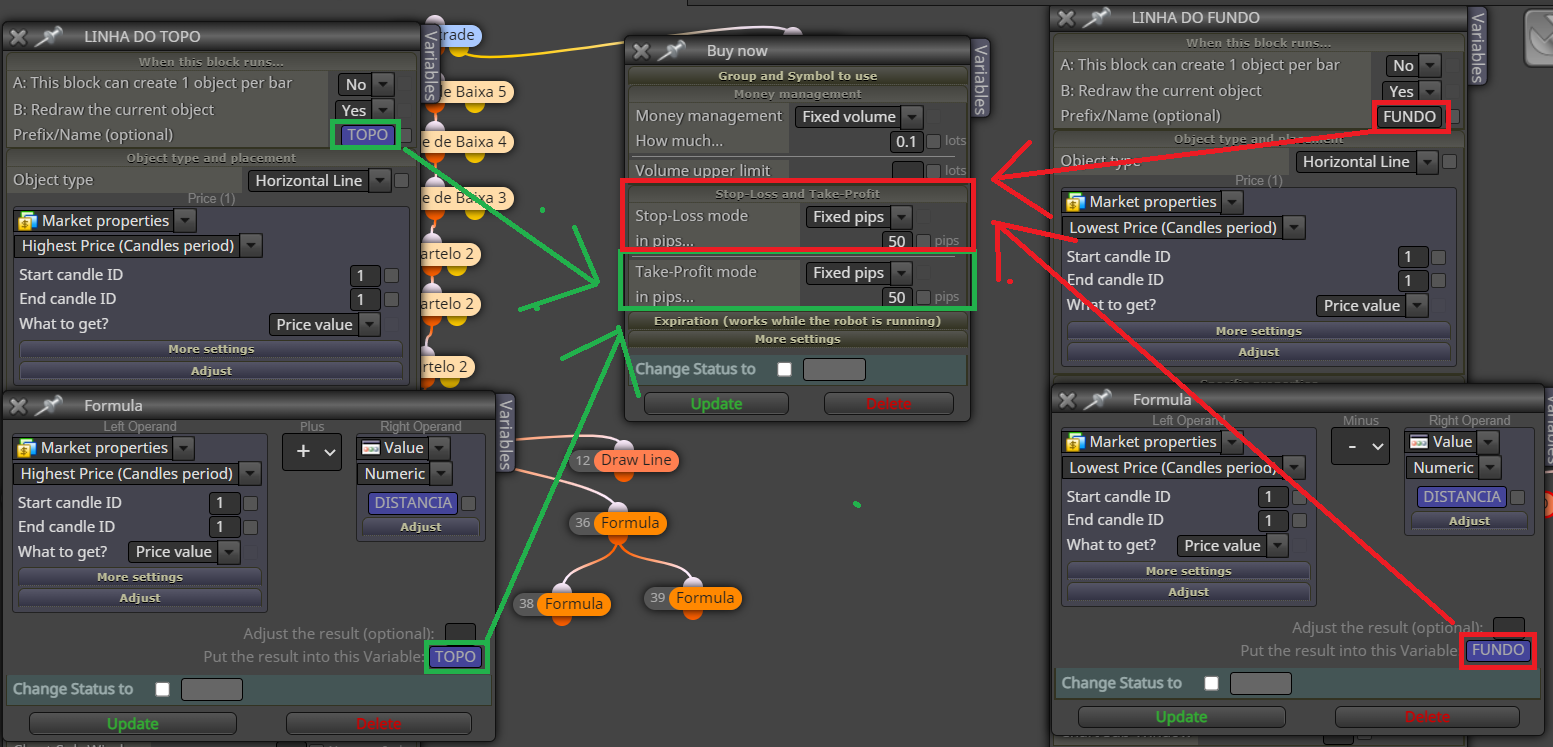The height and width of the screenshot is (747, 1553).
Task: Open the Variables tab on the LINHA DO TOPO panel
Action: click(431, 64)
